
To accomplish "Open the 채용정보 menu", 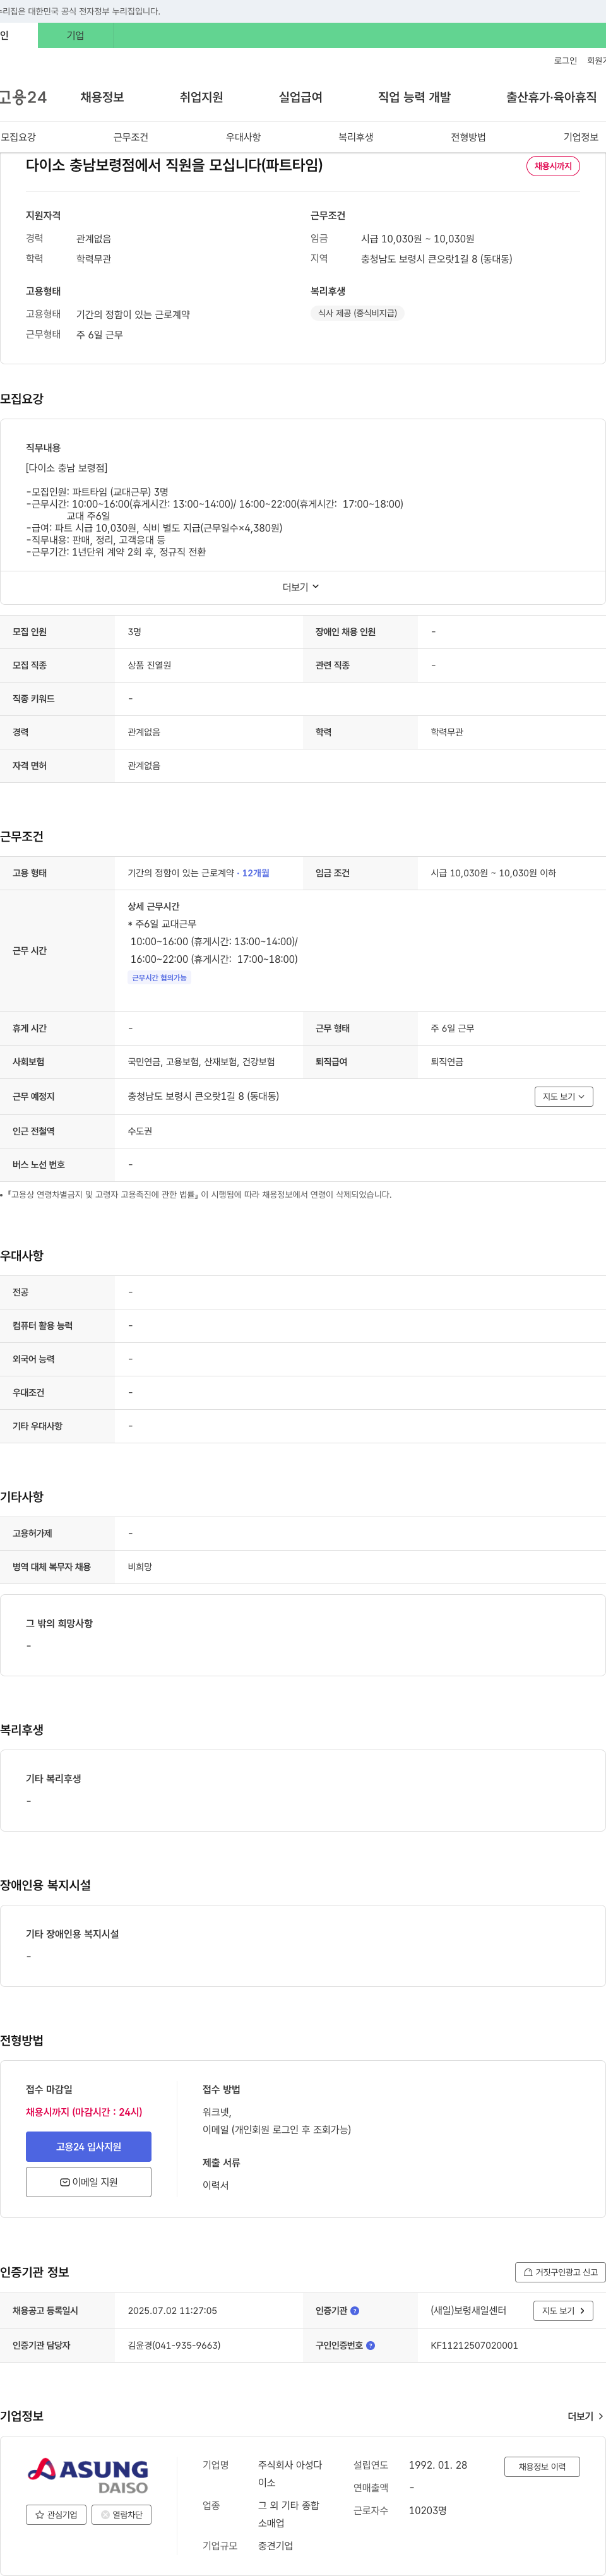I will click(x=102, y=97).
